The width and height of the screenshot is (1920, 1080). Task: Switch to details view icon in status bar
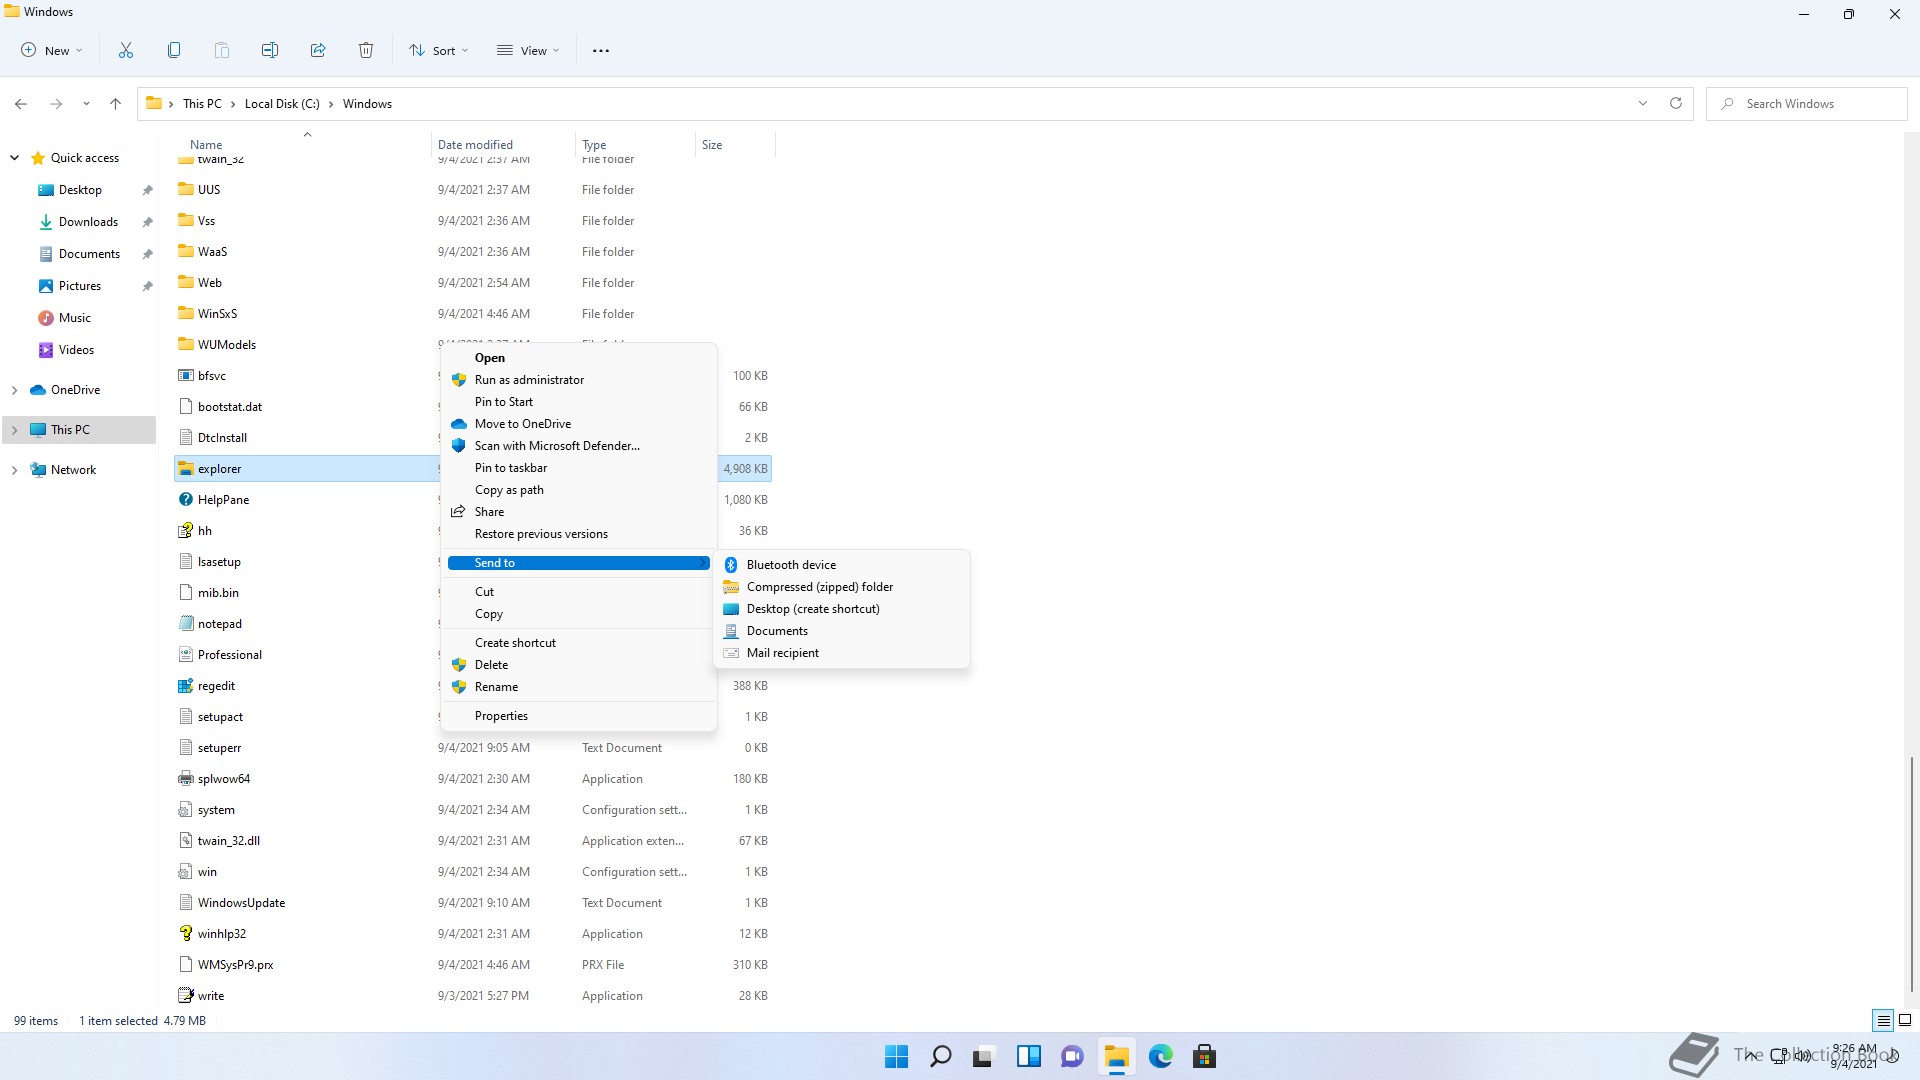[x=1883, y=1021]
